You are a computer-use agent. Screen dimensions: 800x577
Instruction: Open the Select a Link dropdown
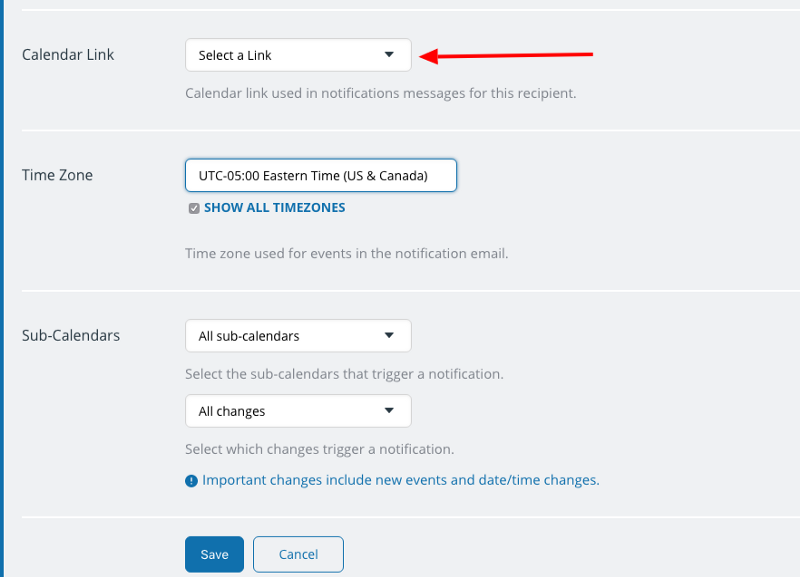298,55
